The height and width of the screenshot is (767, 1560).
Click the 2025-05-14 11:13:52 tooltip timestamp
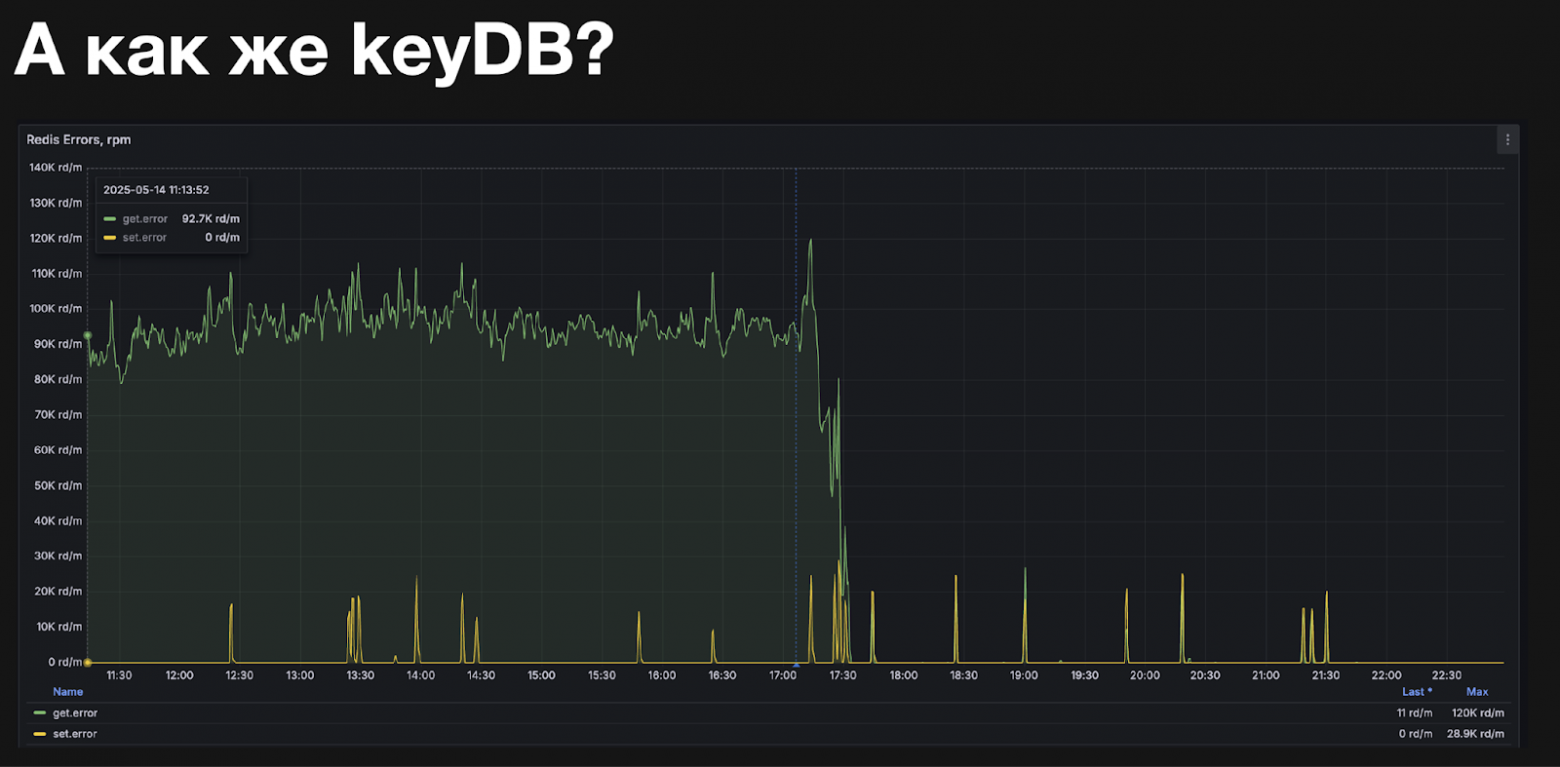(156, 189)
